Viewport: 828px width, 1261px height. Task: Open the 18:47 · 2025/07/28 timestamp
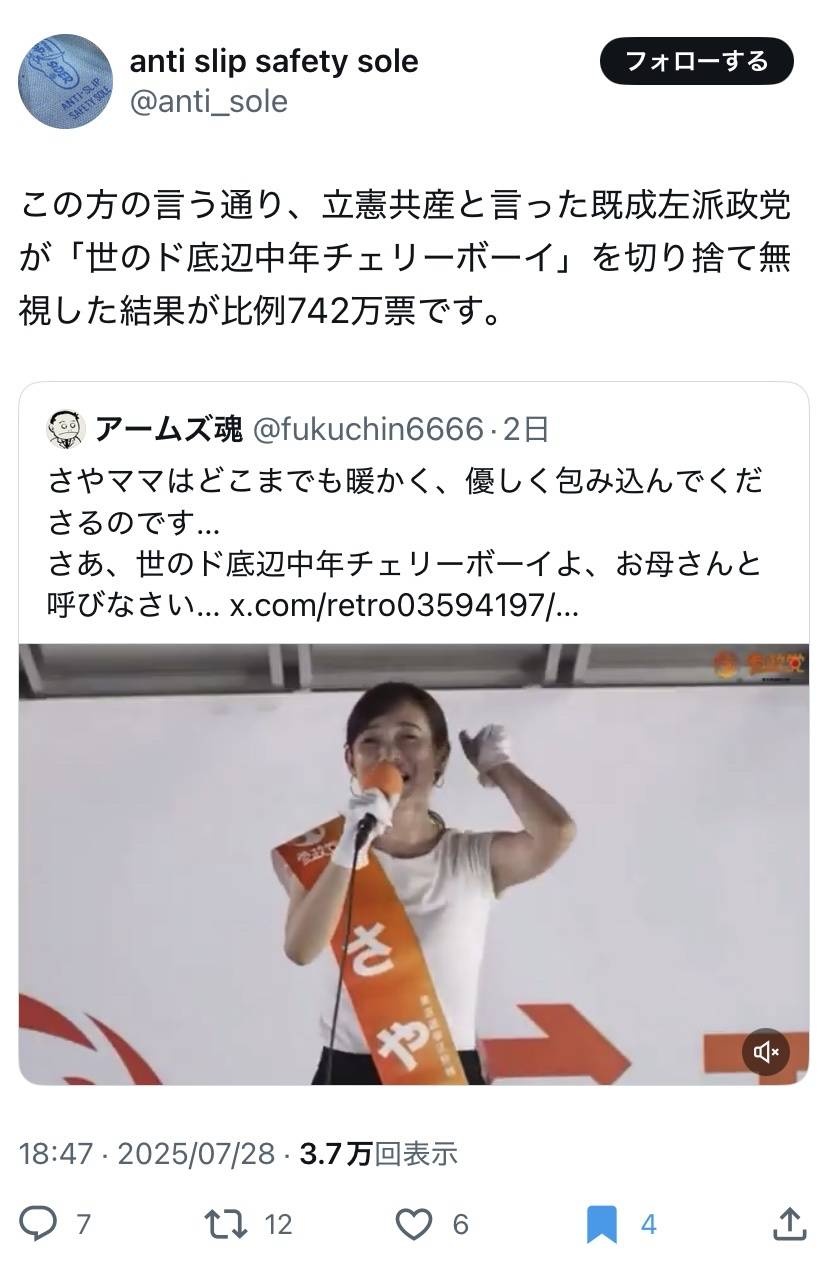coord(147,1153)
